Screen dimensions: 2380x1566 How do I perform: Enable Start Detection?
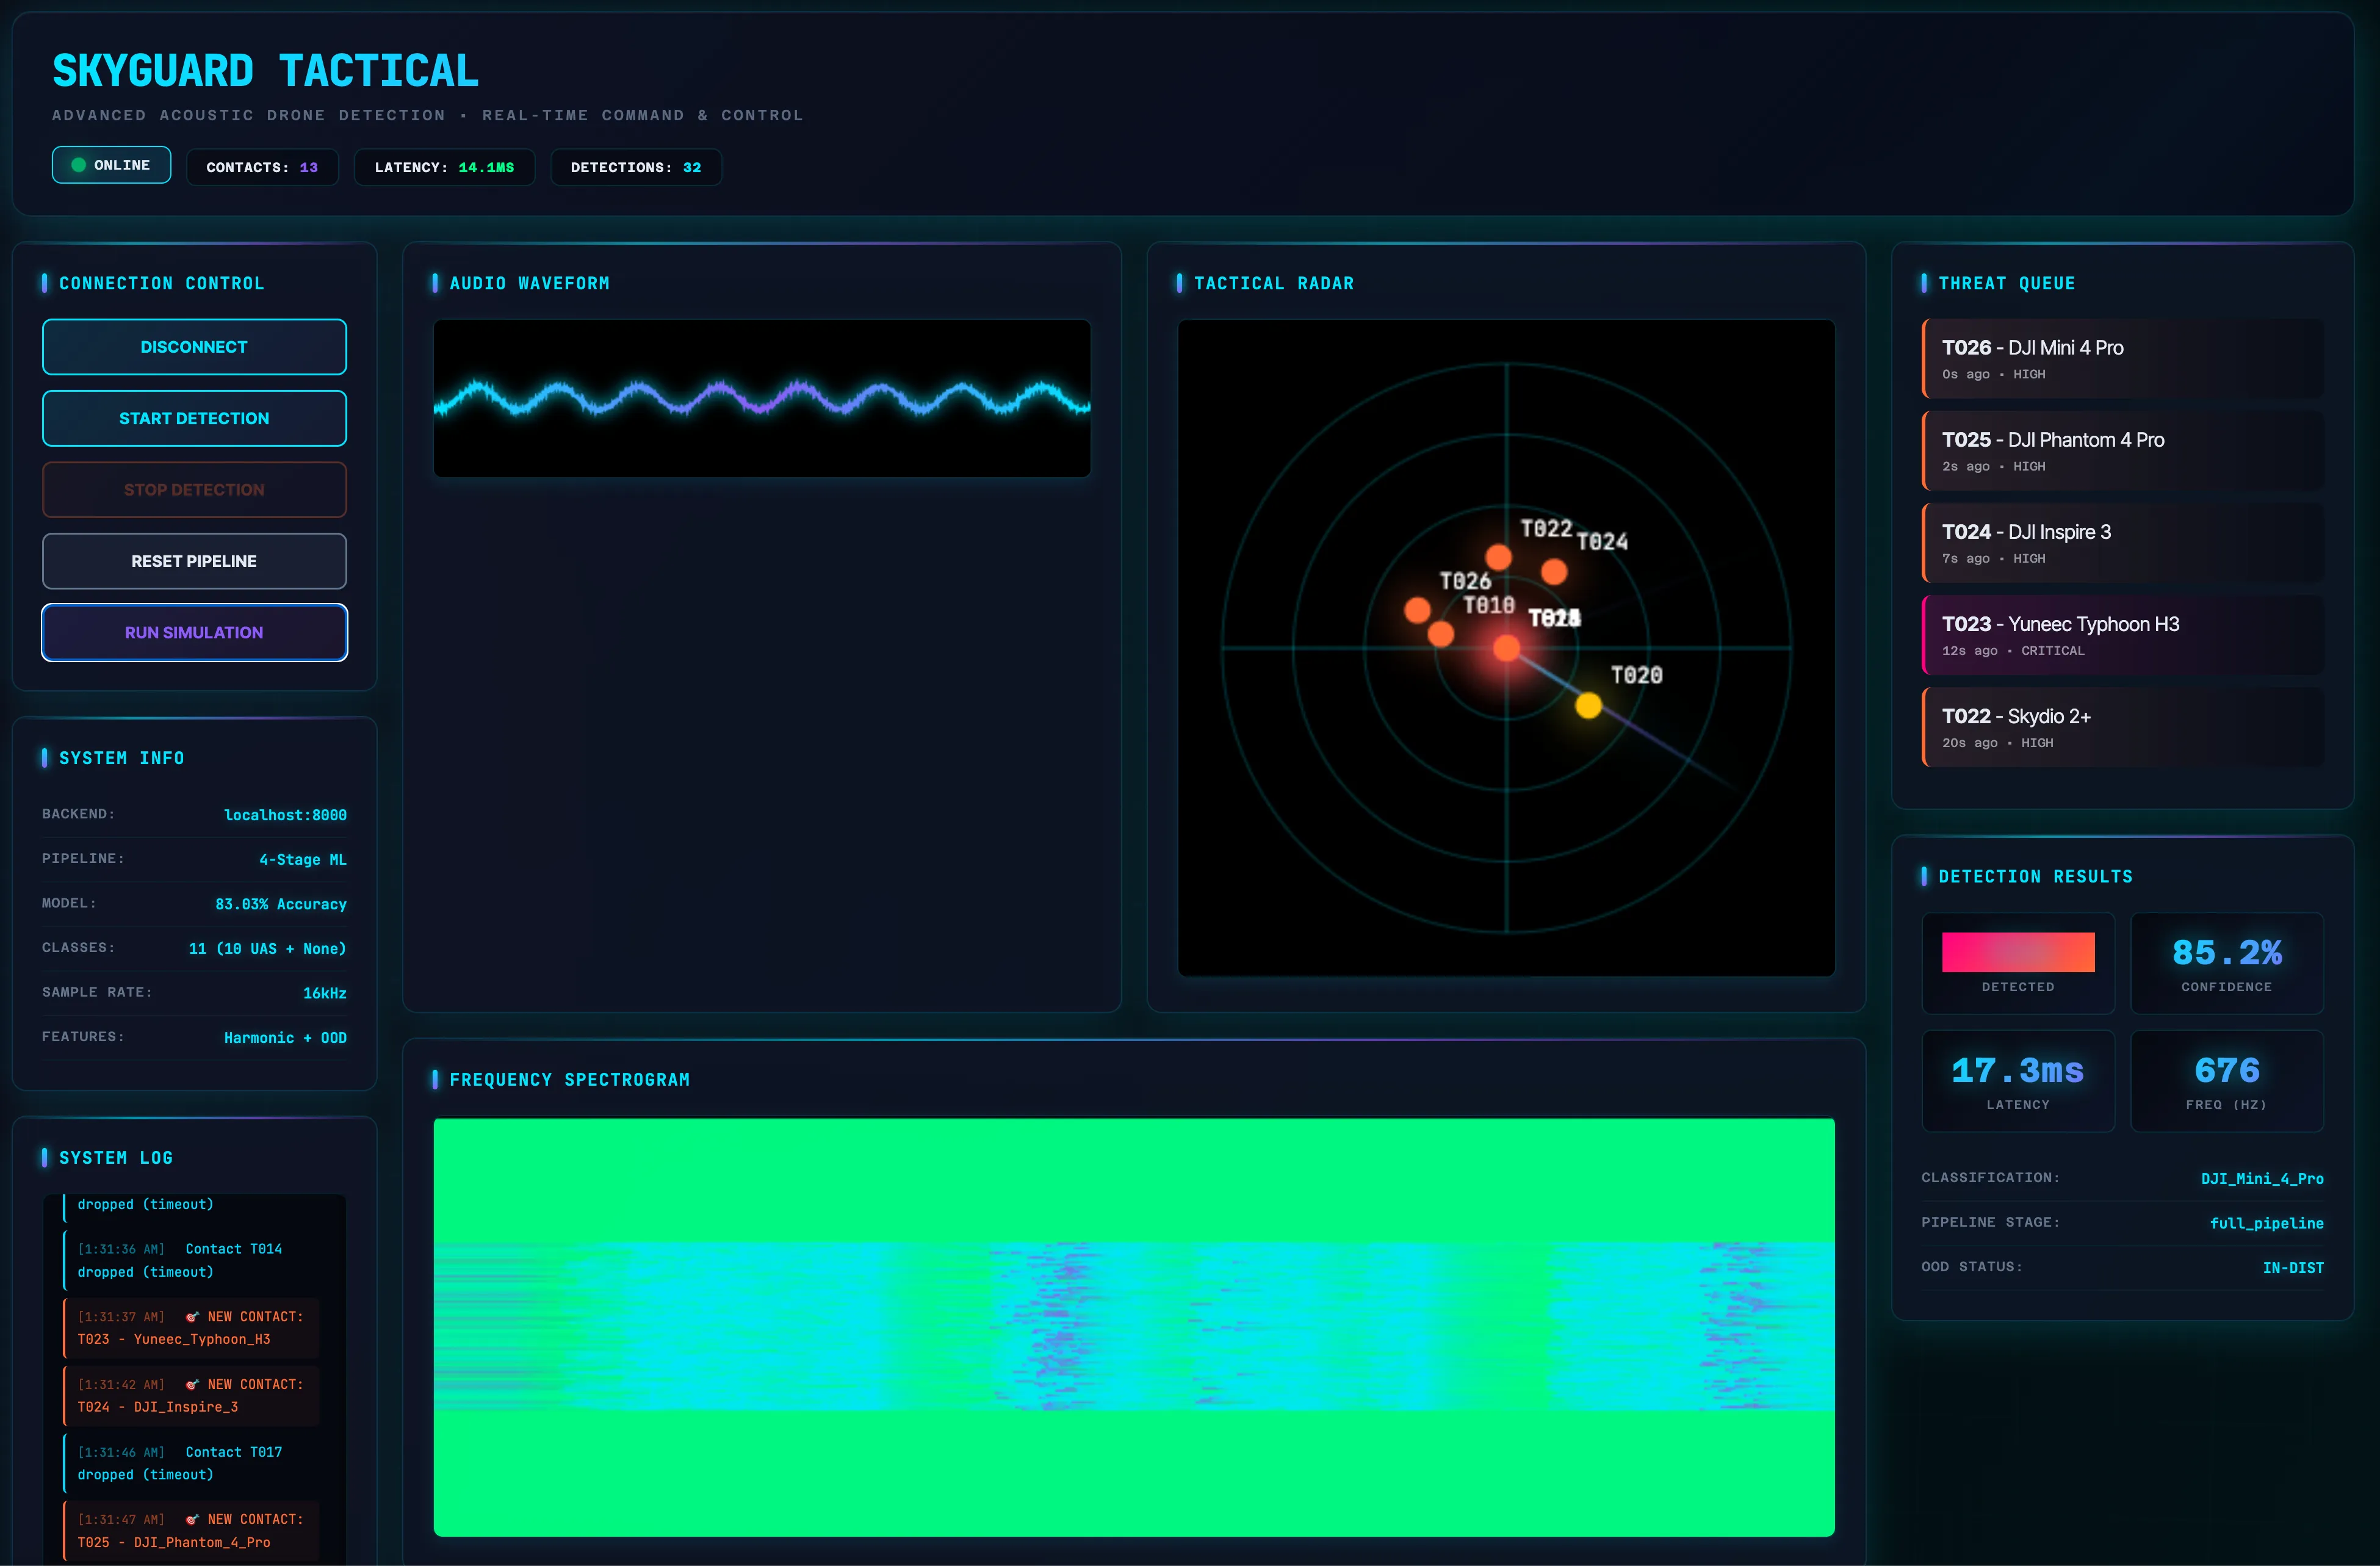[194, 418]
